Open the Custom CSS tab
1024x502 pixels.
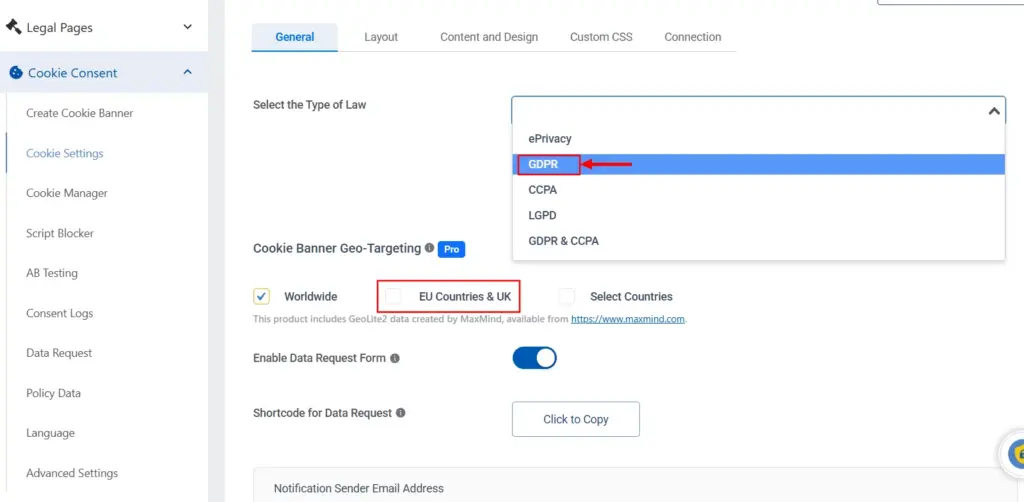(x=601, y=37)
